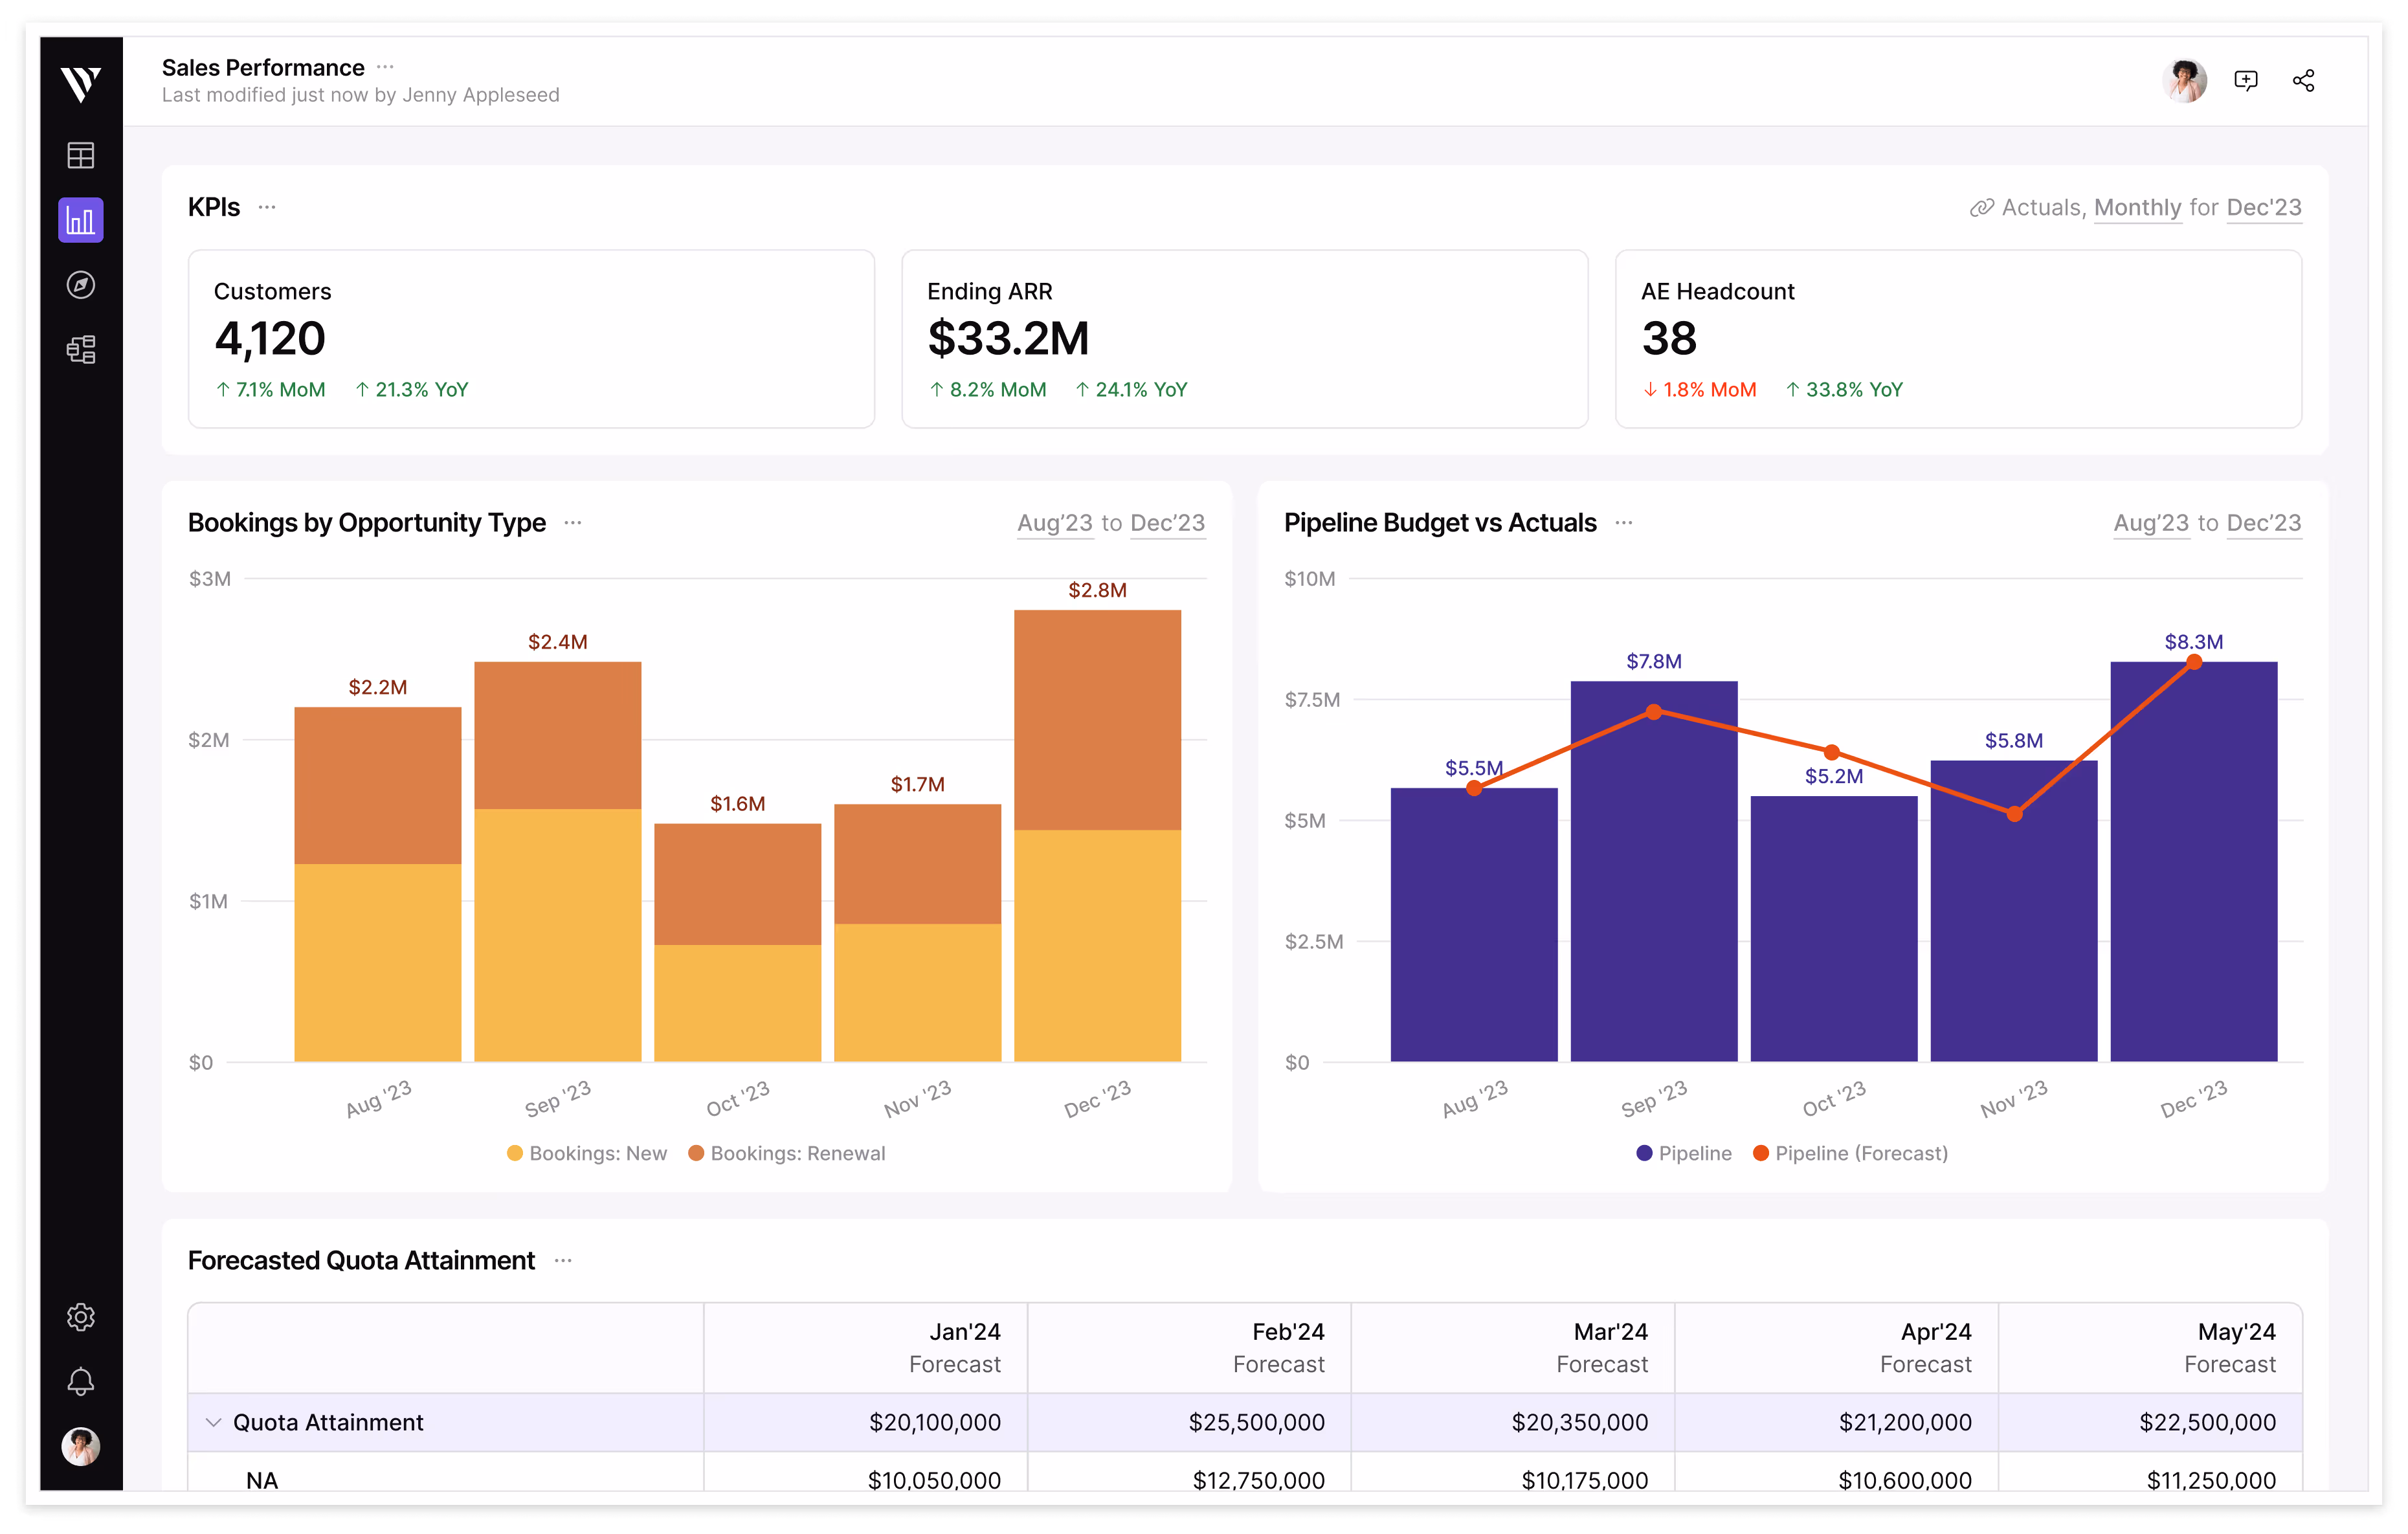Open the hierarchy model icon in sidebar

click(80, 349)
